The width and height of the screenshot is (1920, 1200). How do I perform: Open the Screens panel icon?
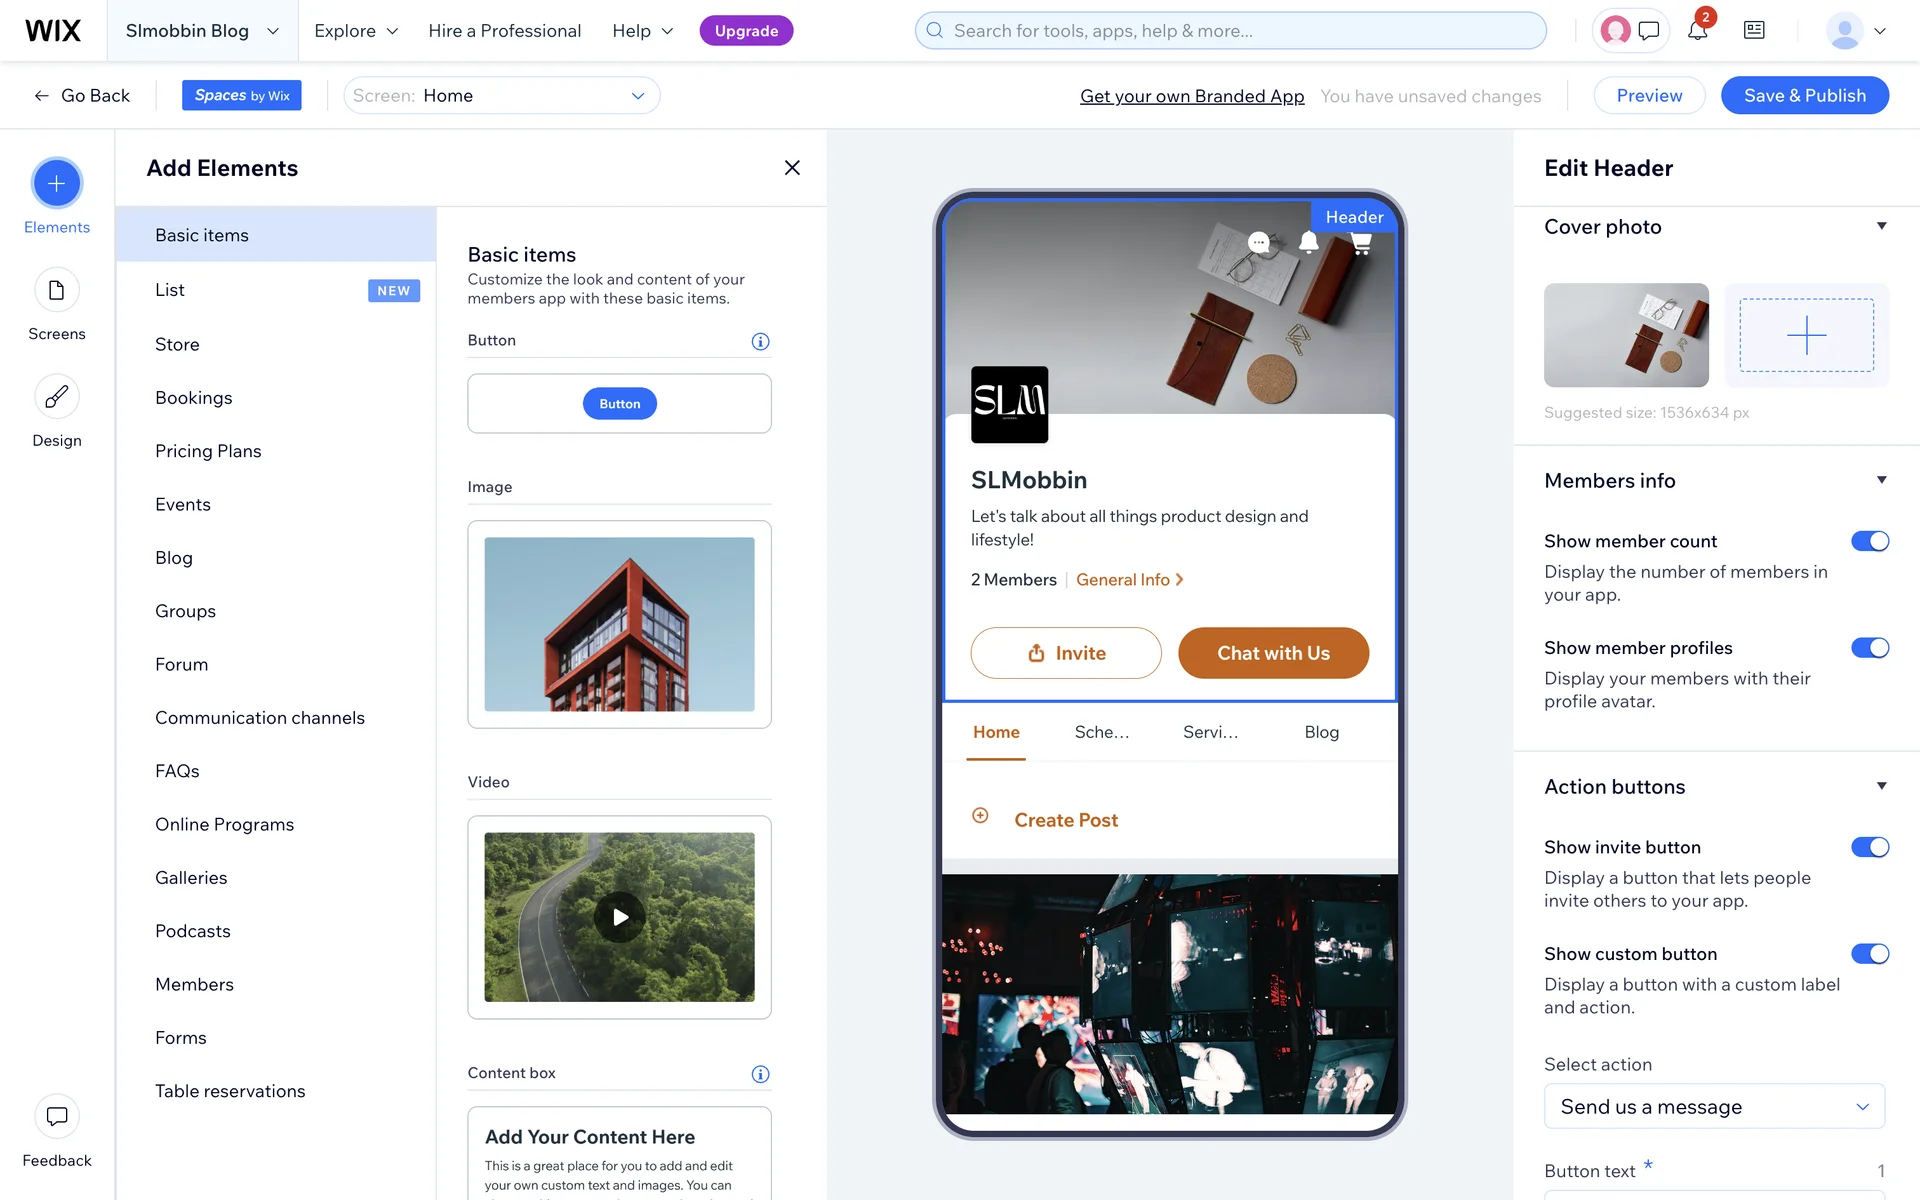pyautogui.click(x=57, y=290)
